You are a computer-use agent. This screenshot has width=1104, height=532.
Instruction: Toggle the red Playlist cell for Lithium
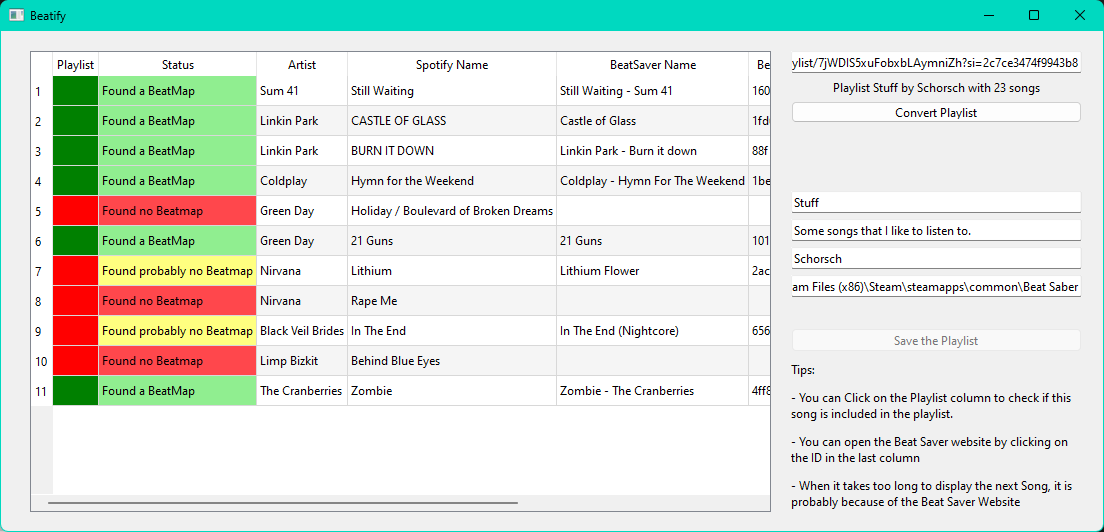pyautogui.click(x=76, y=271)
